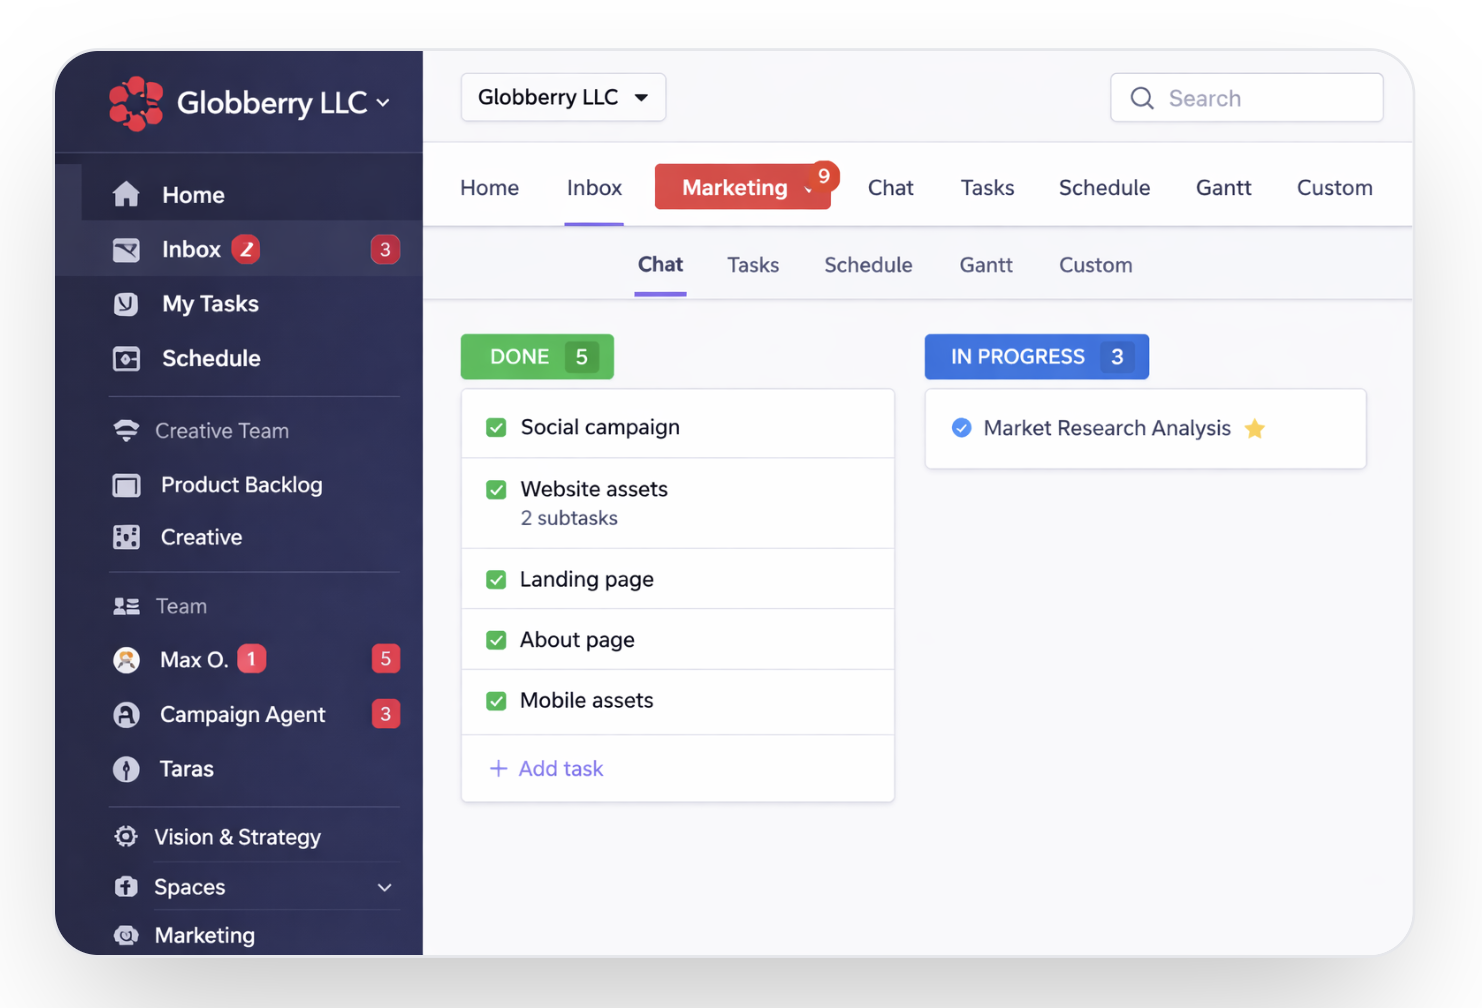Viewport: 1482px width, 1008px height.
Task: Select the second row Gantt sub-tab
Action: pyautogui.click(x=986, y=265)
